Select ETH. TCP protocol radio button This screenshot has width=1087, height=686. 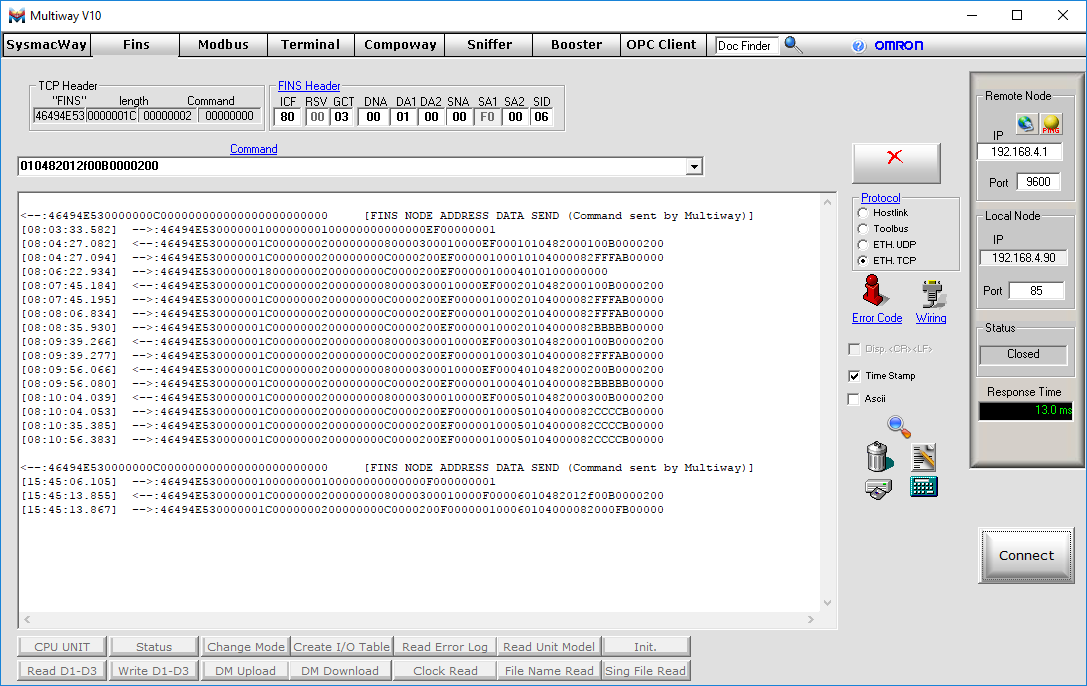[862, 261]
